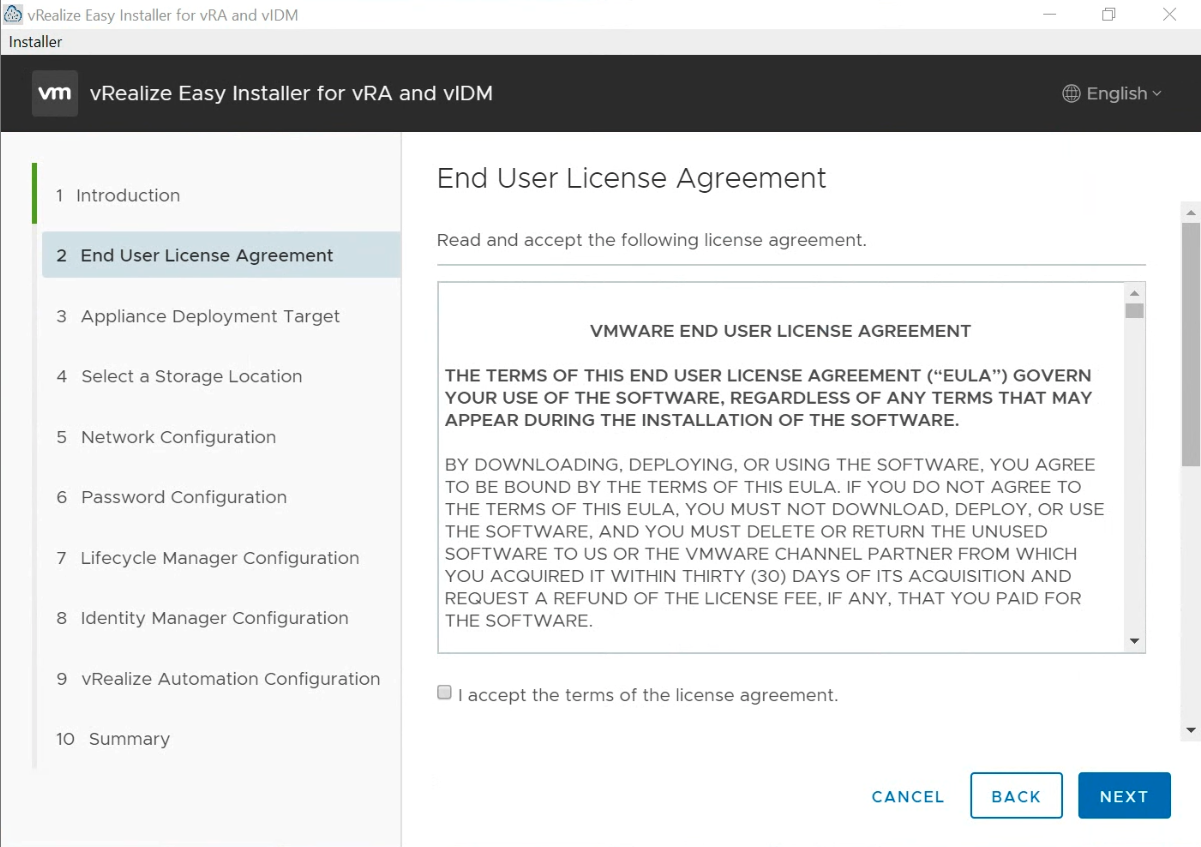Open step 5 Network Configuration
Viewport: 1201px width, 847px height.
coord(176,437)
